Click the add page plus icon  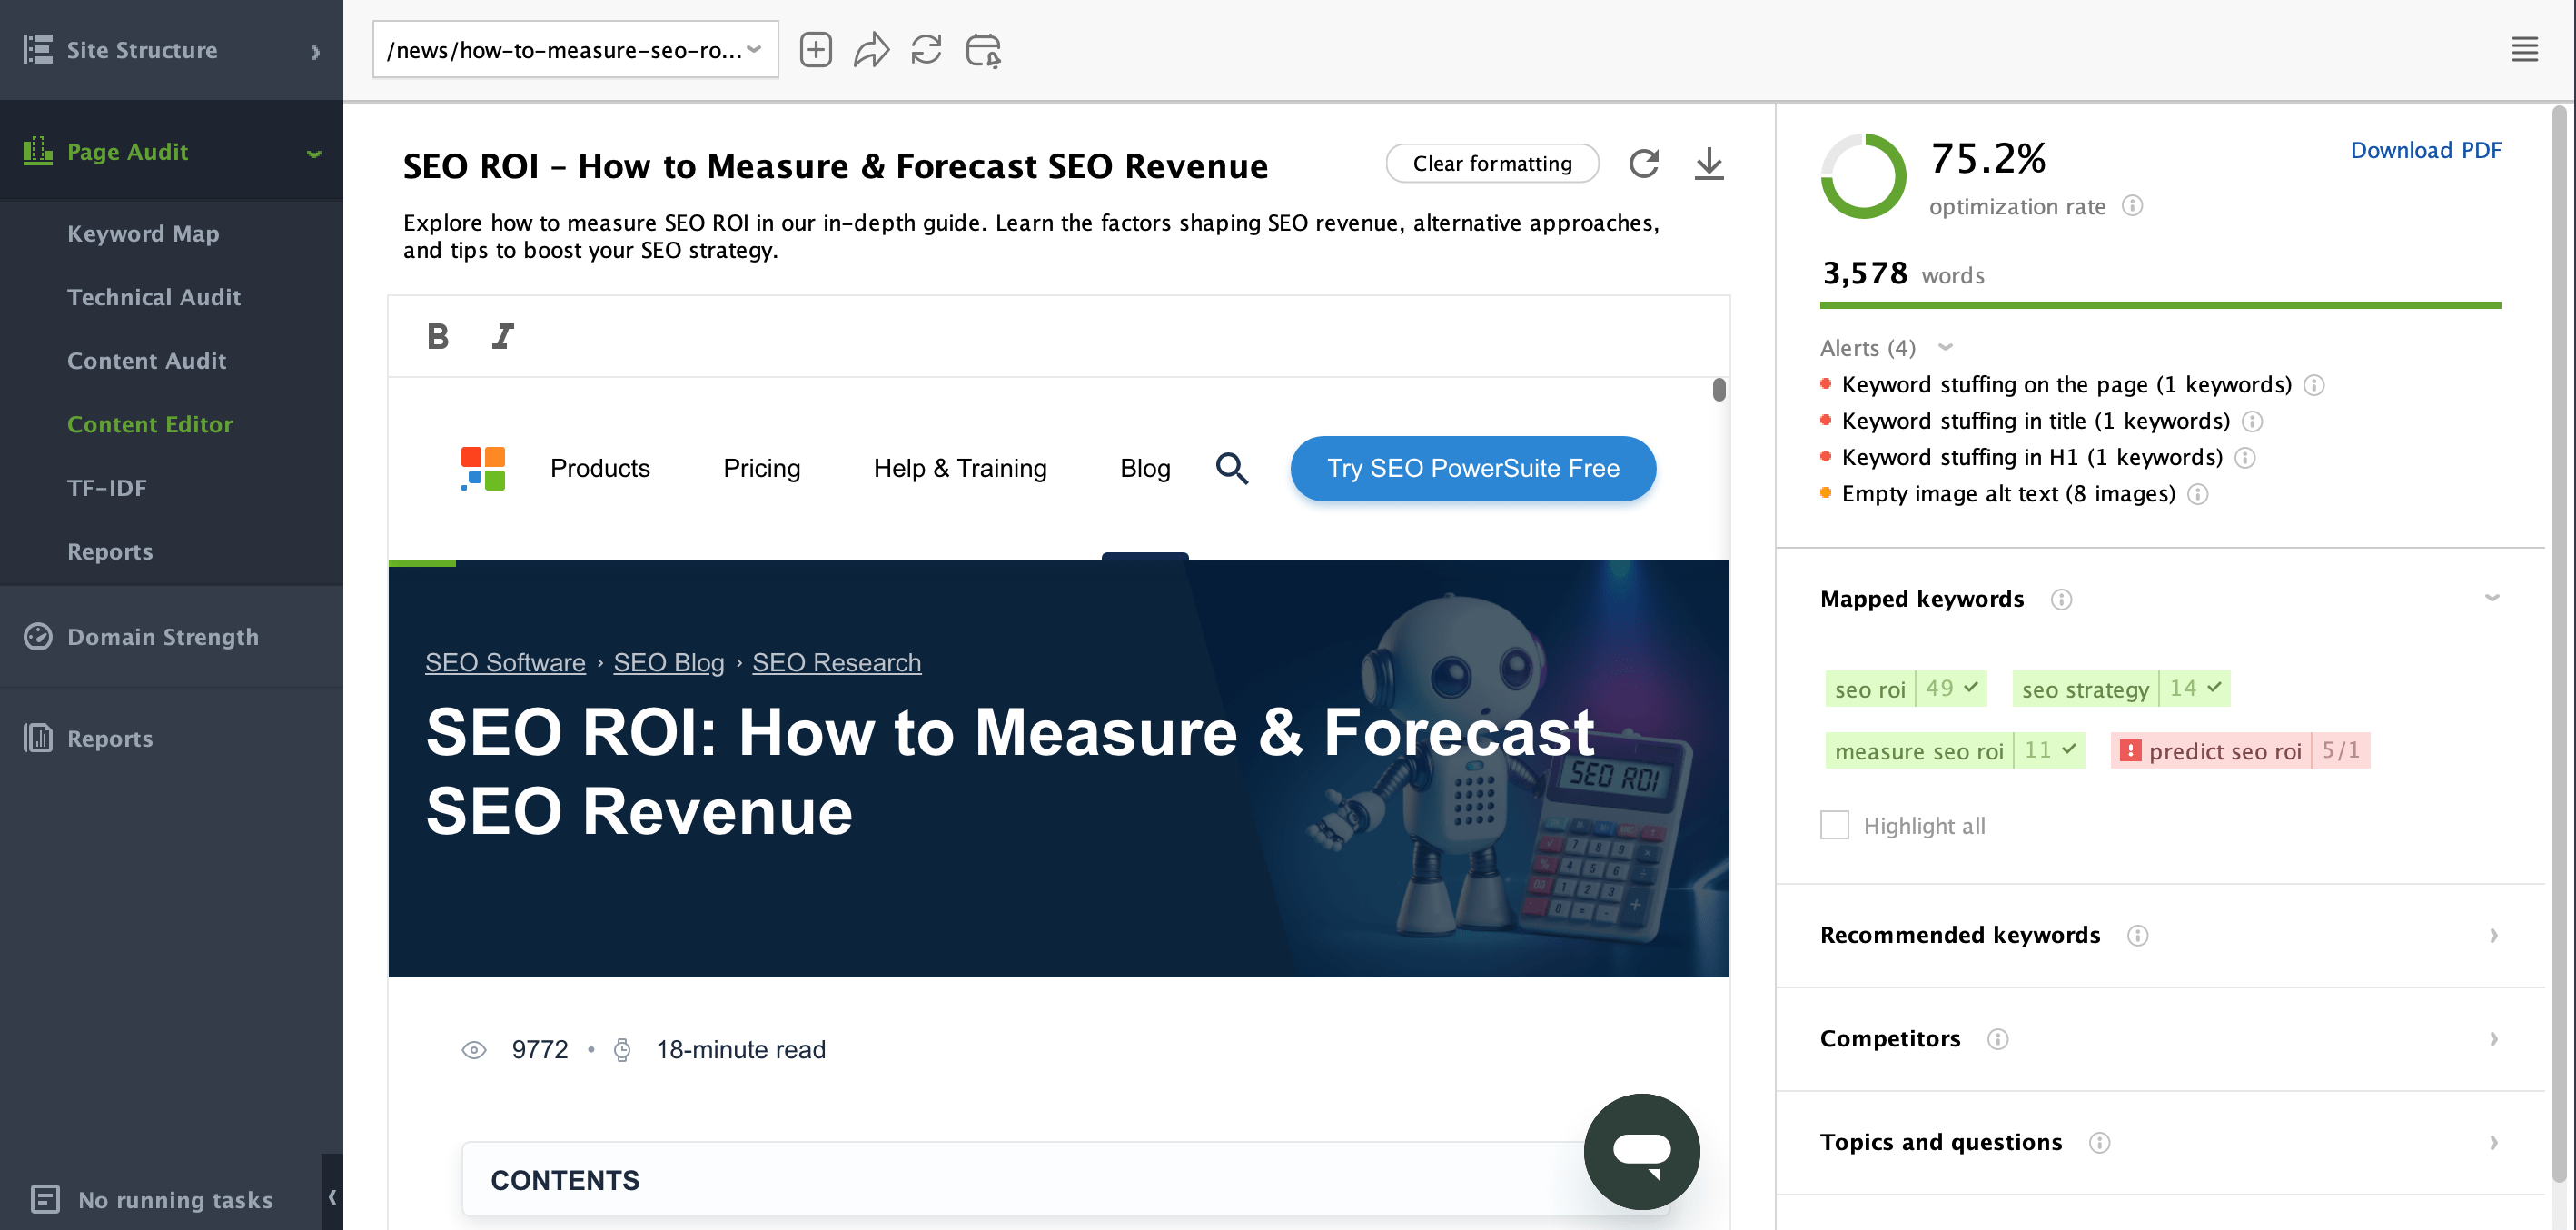815,50
